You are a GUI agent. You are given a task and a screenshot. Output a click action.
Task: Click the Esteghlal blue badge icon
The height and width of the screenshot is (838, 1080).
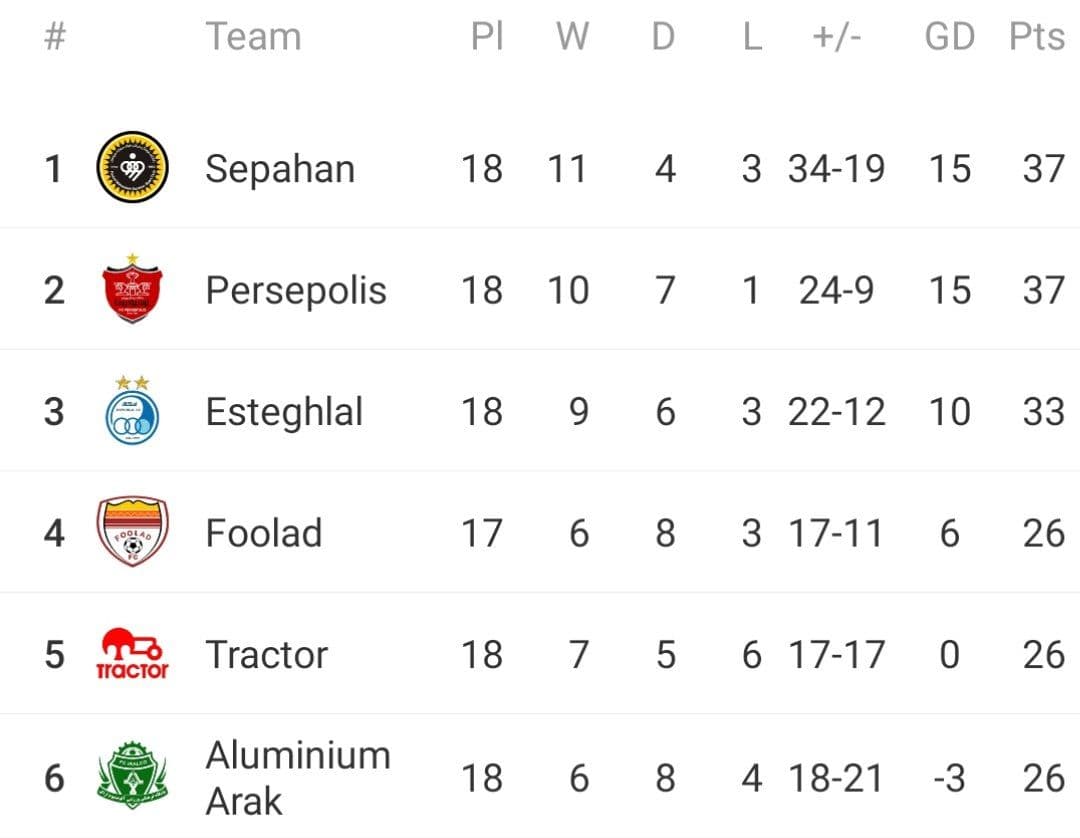point(132,411)
